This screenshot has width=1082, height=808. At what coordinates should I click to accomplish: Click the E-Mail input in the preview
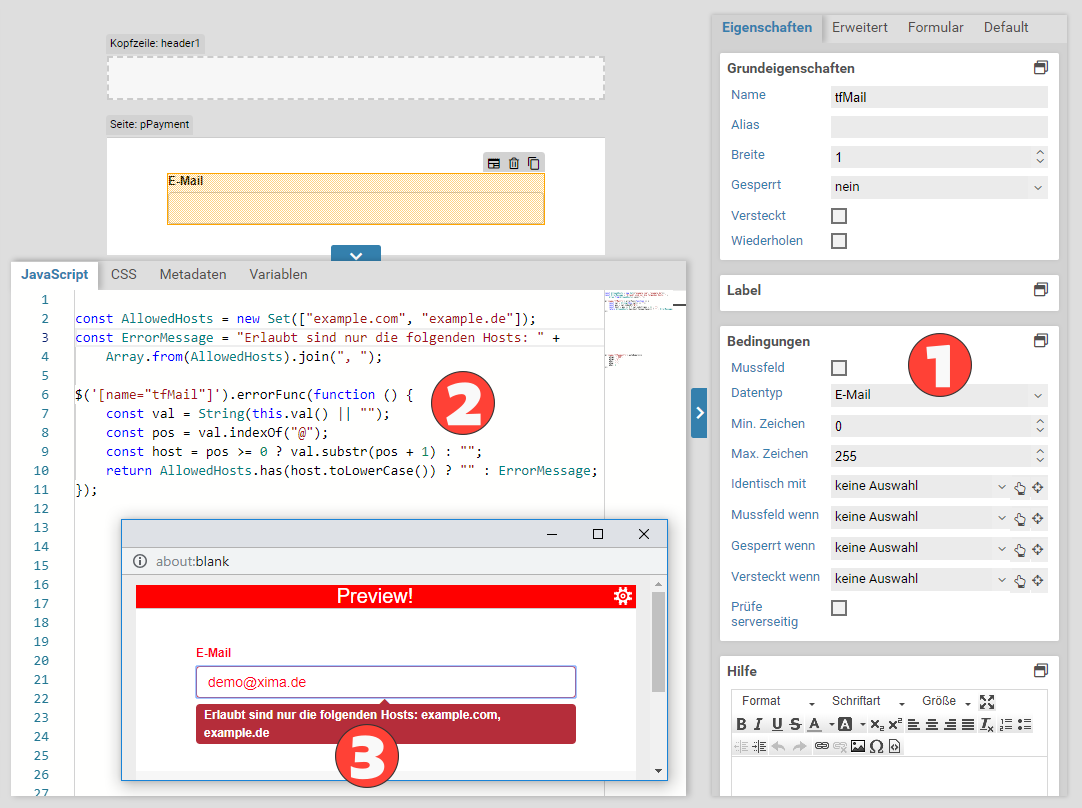coord(385,682)
